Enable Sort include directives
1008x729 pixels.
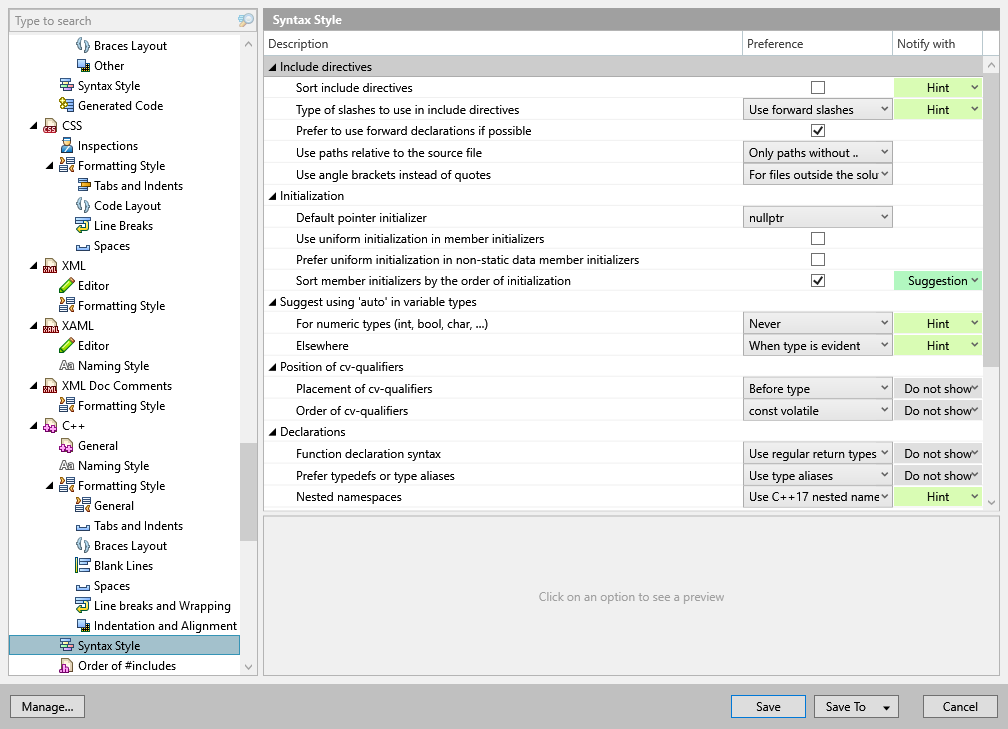[818, 87]
